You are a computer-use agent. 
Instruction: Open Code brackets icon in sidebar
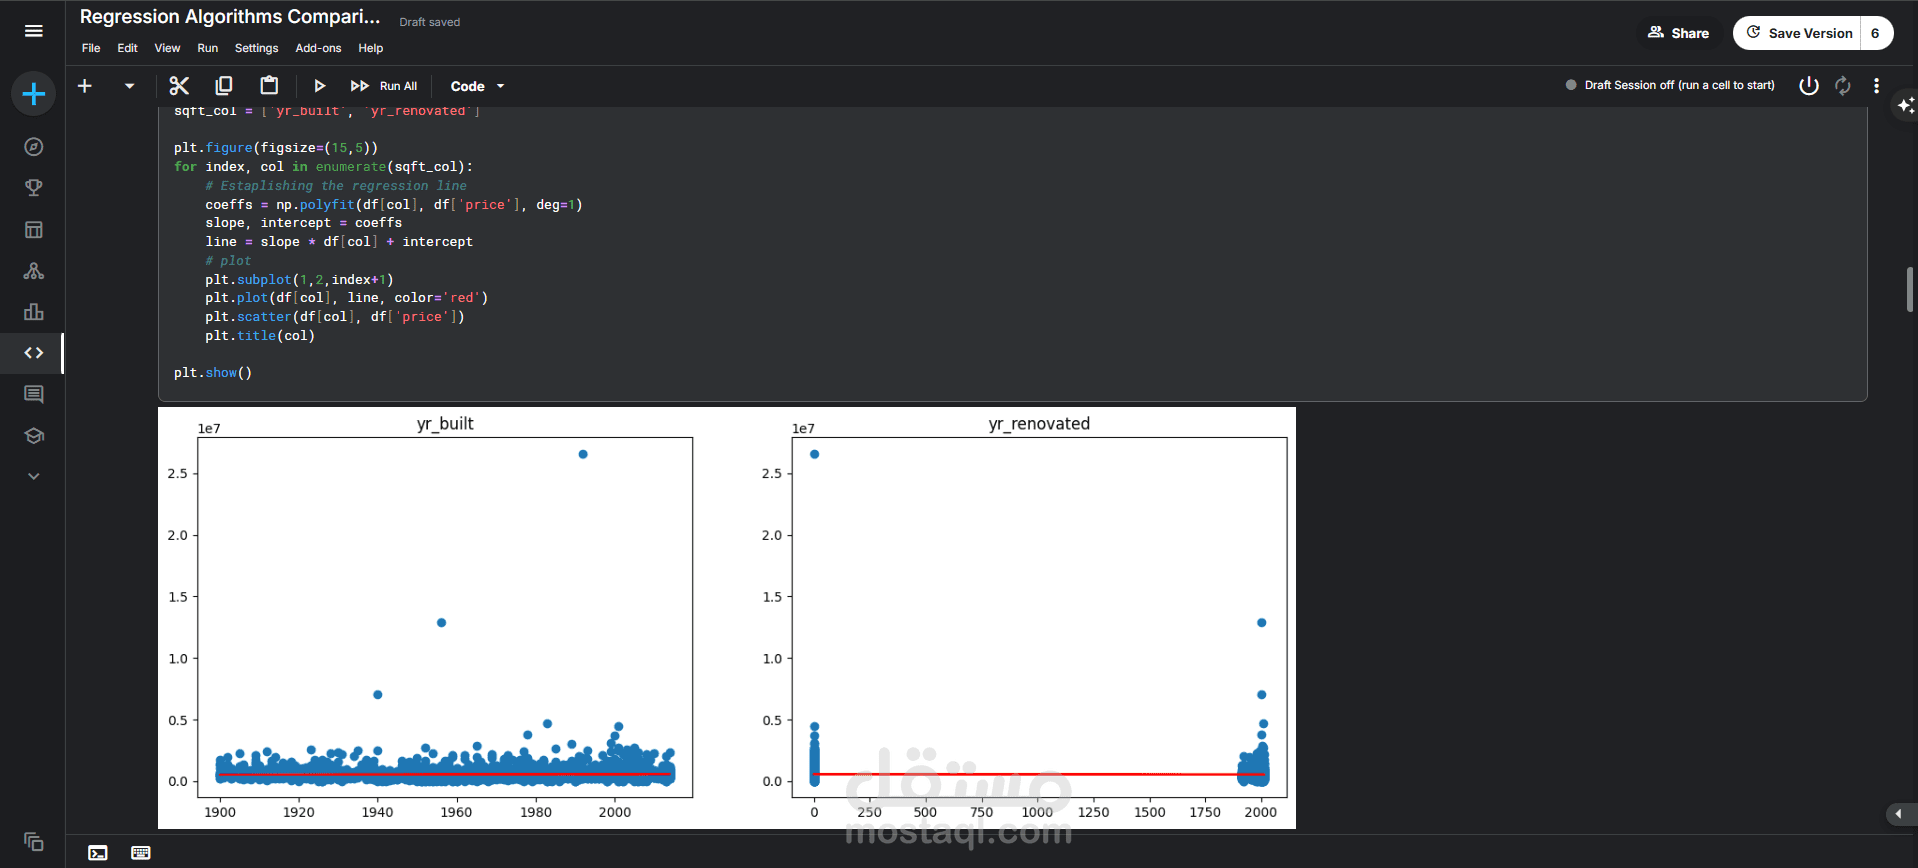click(33, 353)
